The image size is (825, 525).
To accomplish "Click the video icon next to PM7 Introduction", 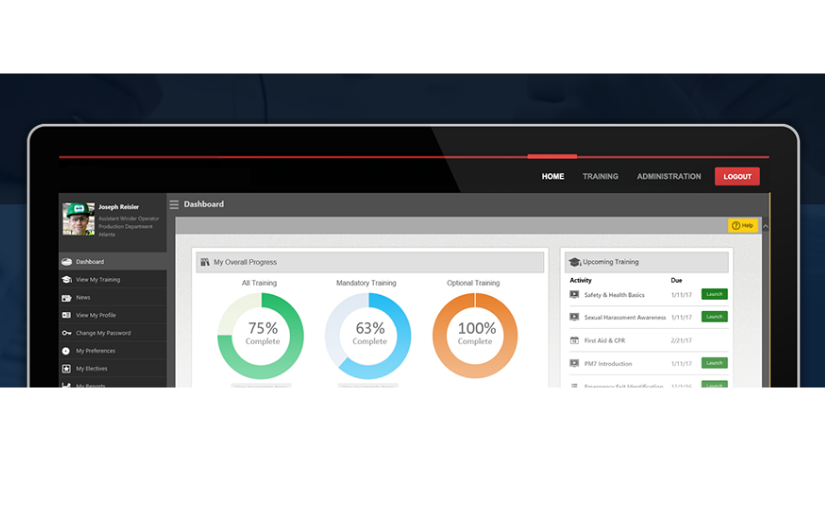I will [x=575, y=364].
